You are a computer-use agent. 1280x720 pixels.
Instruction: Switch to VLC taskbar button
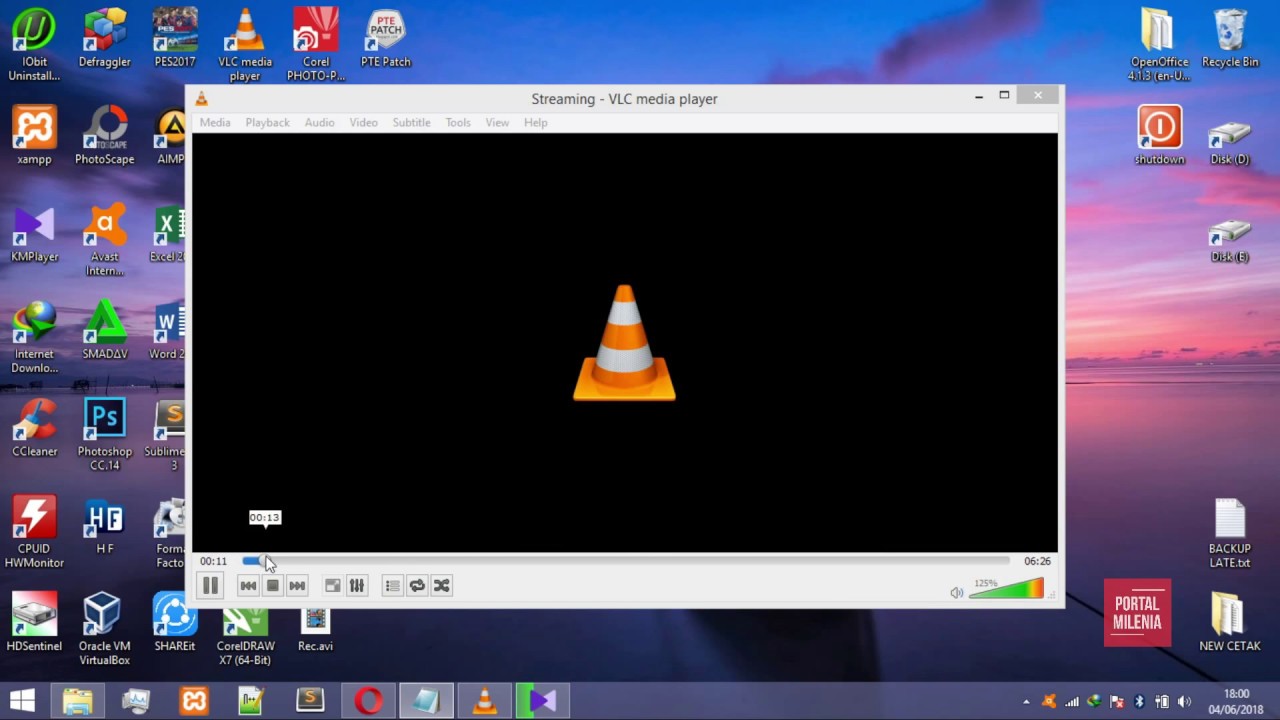click(485, 701)
